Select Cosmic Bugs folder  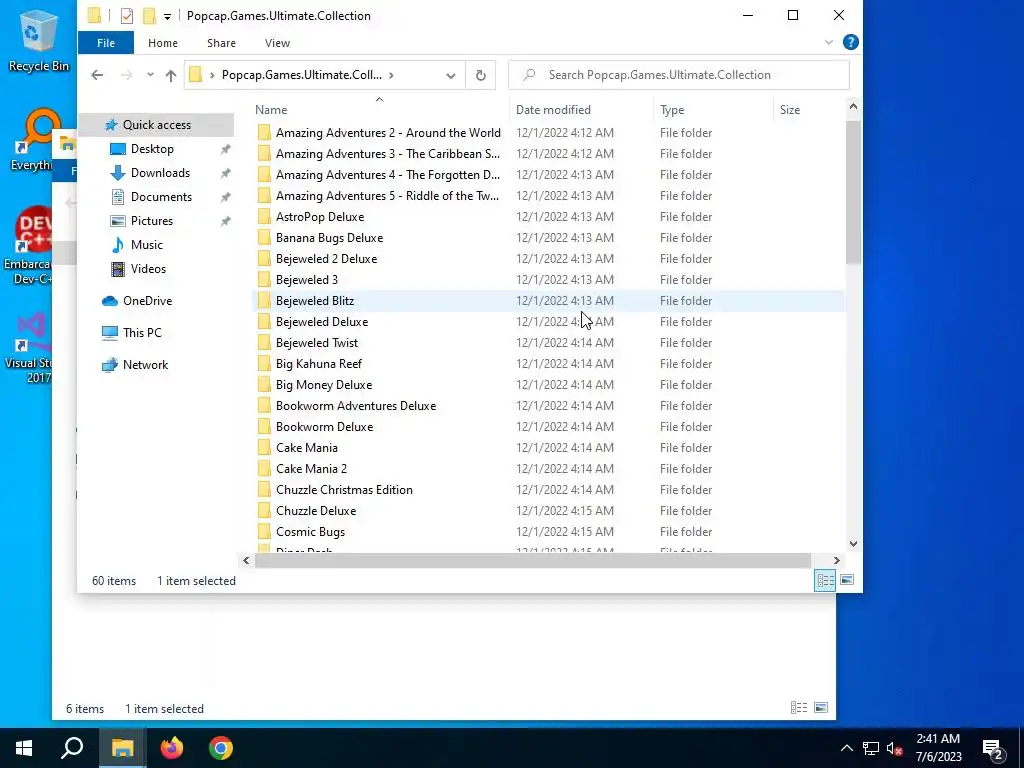[x=549, y=532]
